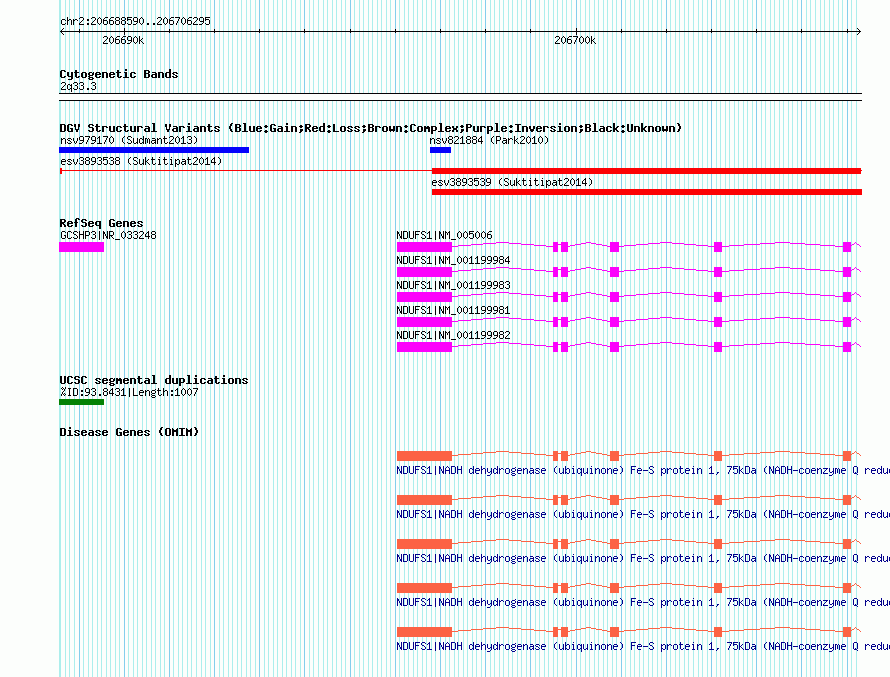The image size is (890, 677).
Task: Select the large magenta exon of NM_001199984
Action: [x=425, y=272]
